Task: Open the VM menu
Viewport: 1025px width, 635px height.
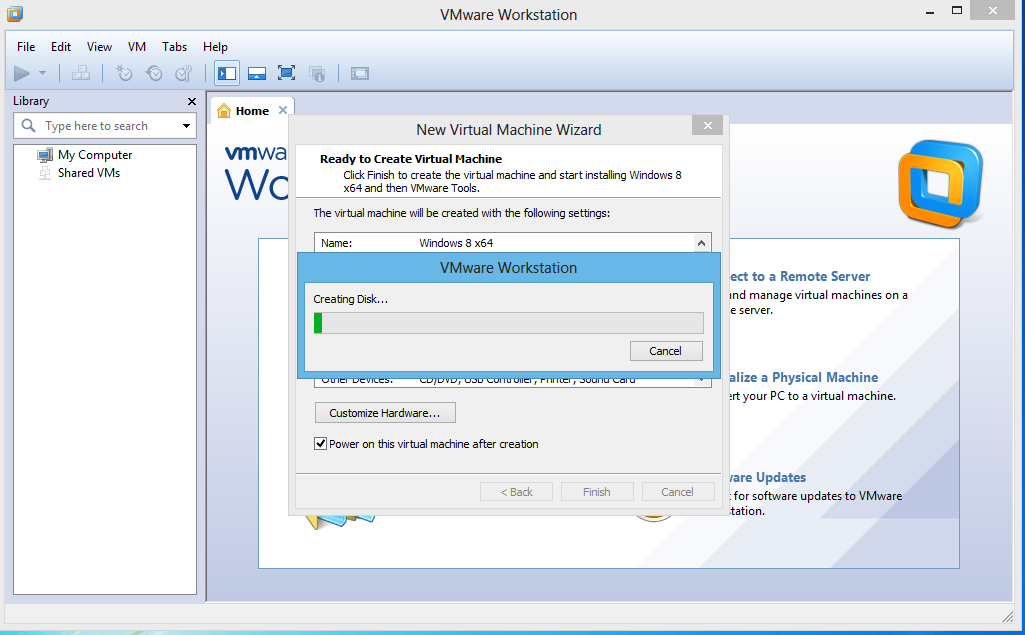Action: (x=137, y=47)
